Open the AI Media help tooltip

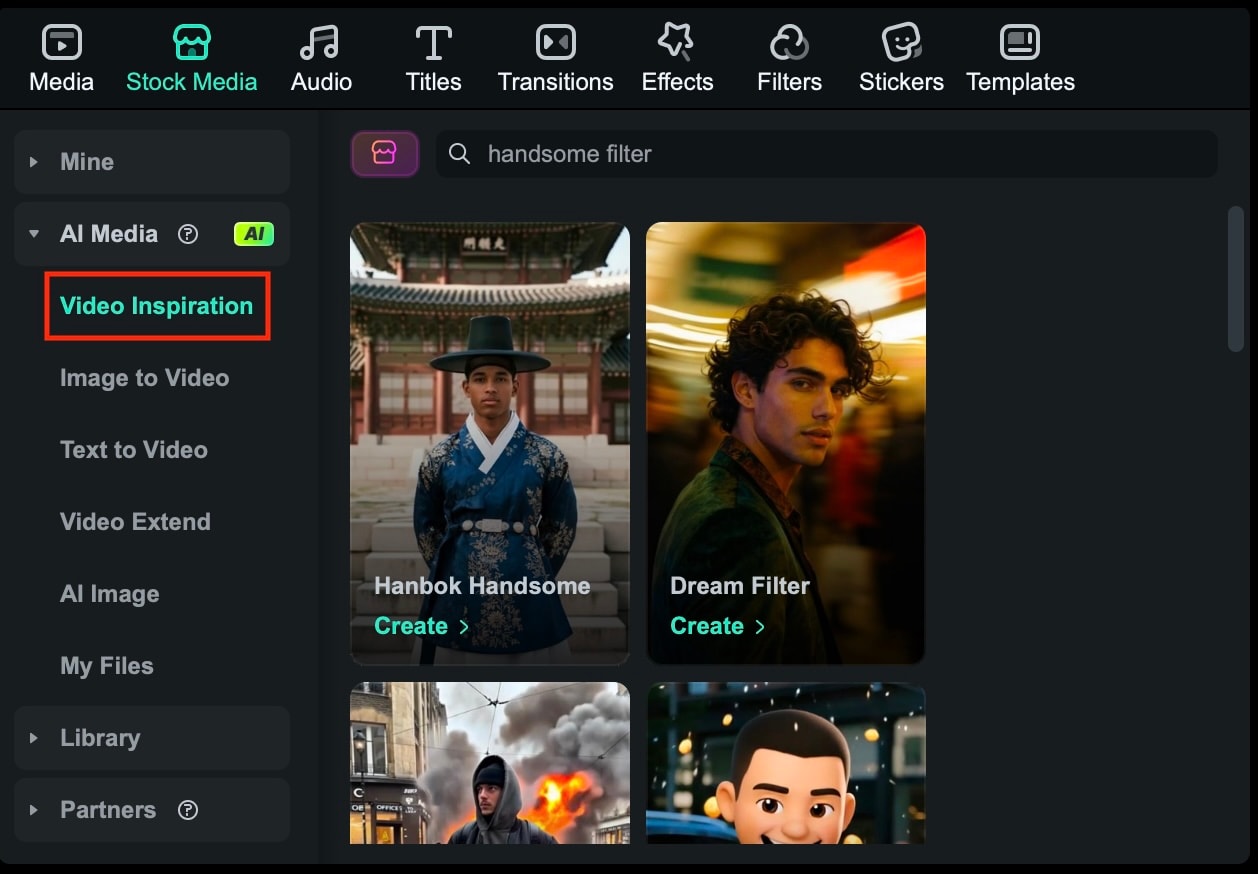(x=188, y=234)
